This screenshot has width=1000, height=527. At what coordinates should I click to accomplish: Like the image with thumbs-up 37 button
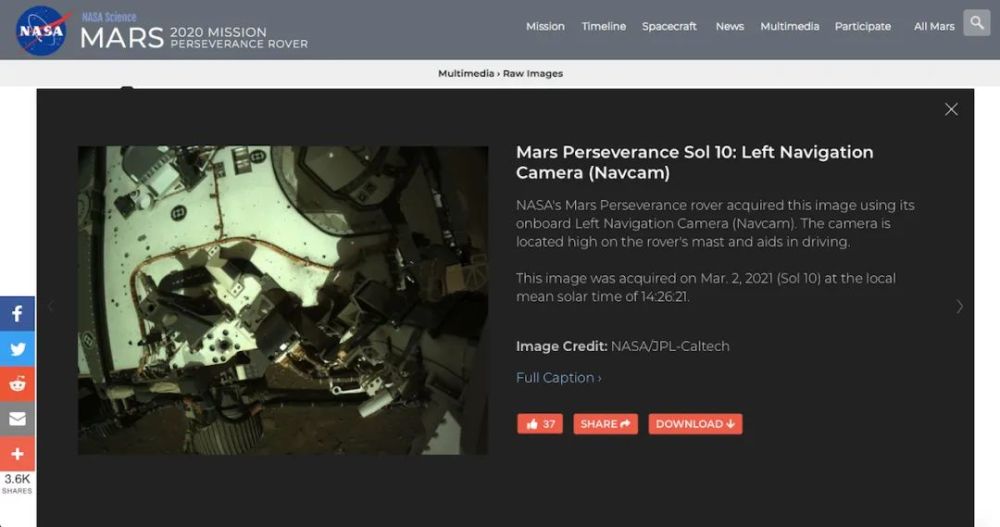(540, 424)
